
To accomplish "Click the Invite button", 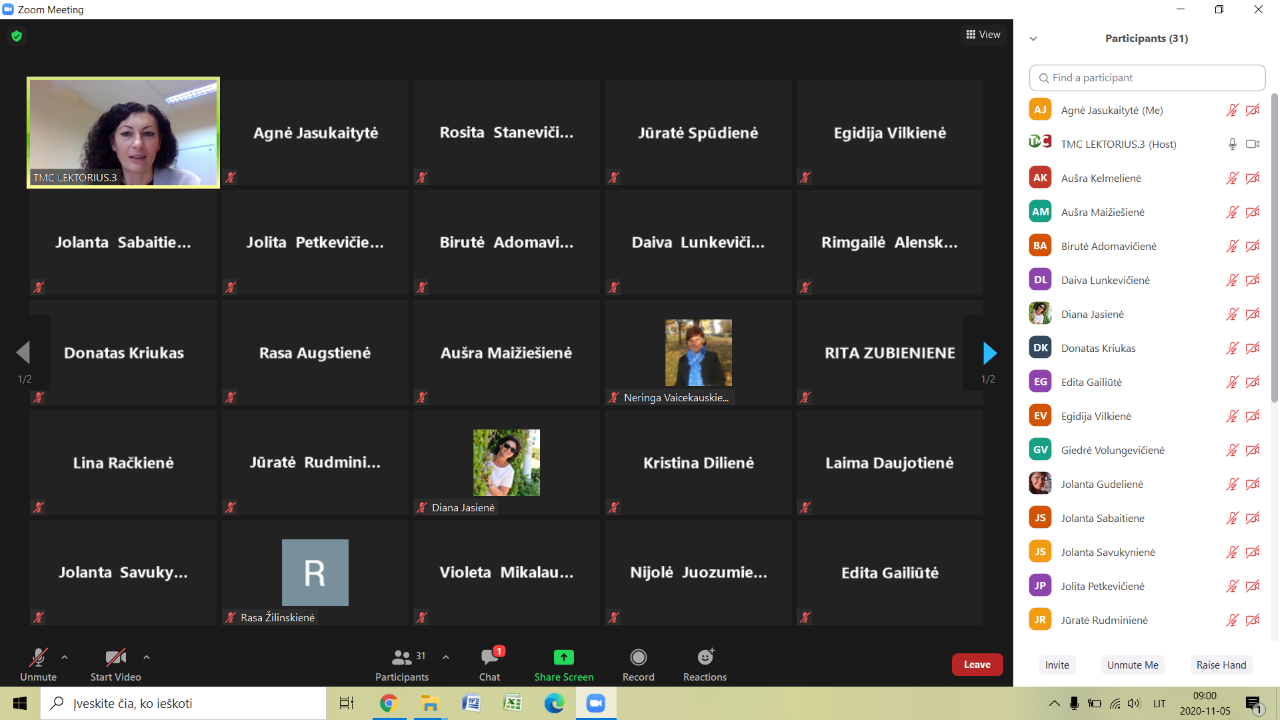I will (1057, 665).
